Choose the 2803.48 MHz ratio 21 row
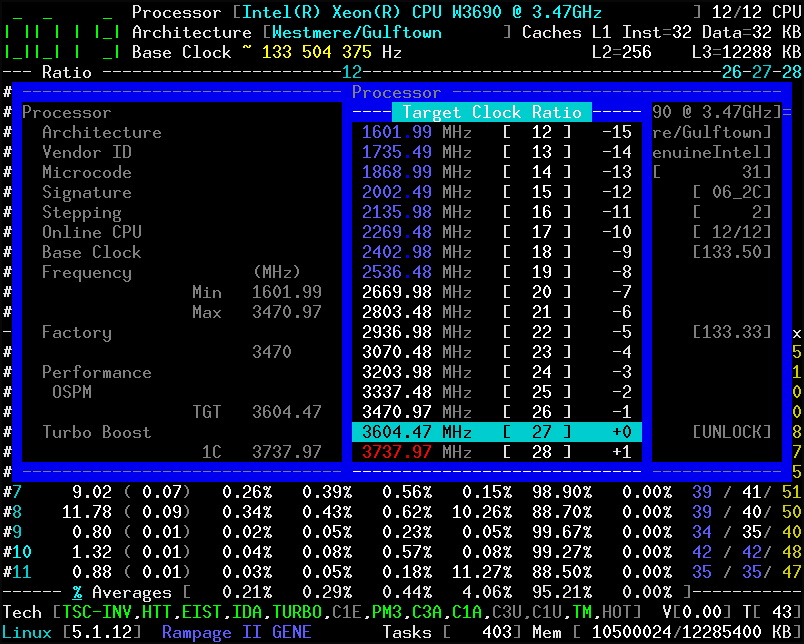This screenshot has width=804, height=644. pos(496,312)
